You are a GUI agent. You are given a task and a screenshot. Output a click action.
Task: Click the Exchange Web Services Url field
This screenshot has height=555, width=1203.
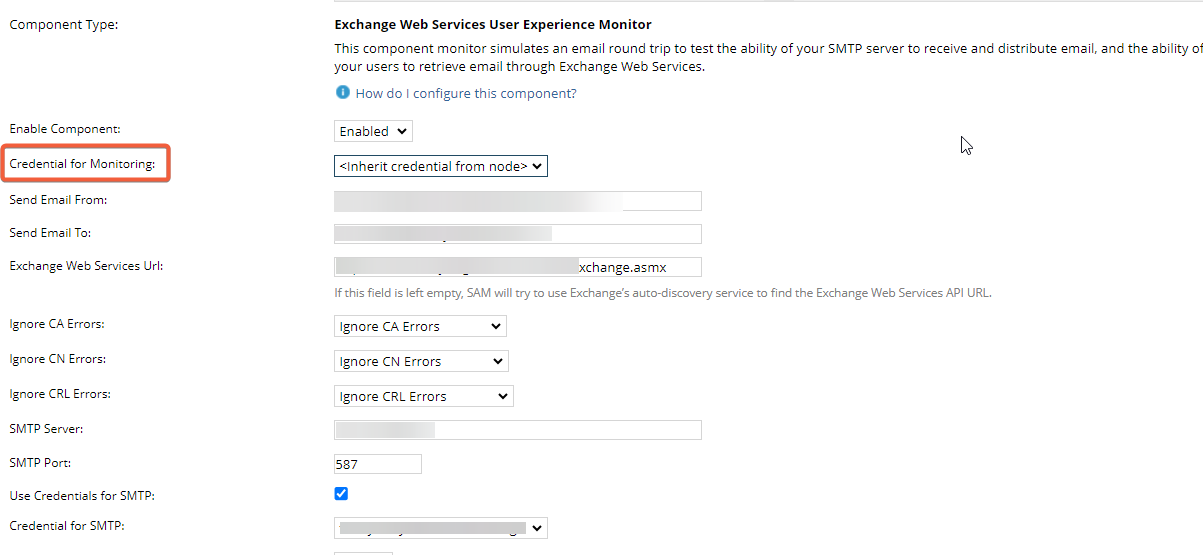click(x=517, y=267)
